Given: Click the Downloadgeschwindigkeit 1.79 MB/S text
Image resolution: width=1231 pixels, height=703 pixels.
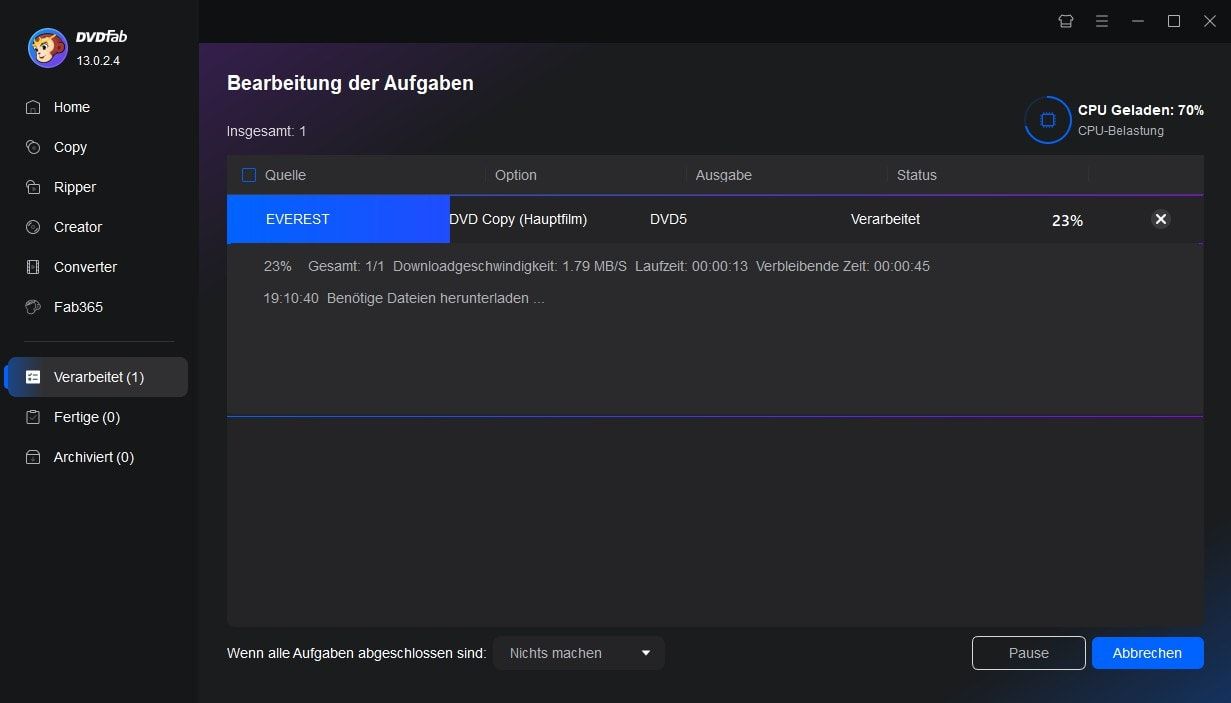Looking at the screenshot, I should [510, 266].
